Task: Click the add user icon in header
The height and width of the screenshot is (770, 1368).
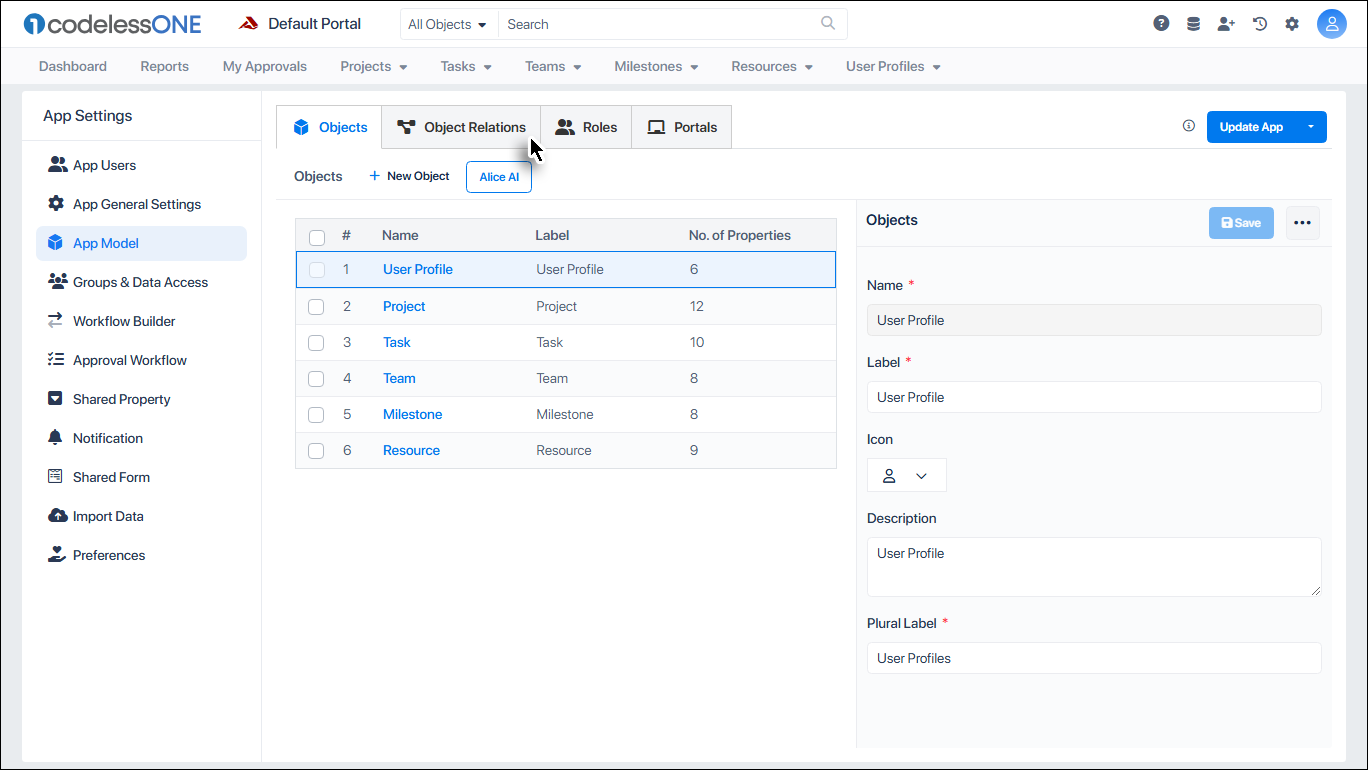Action: point(1226,24)
